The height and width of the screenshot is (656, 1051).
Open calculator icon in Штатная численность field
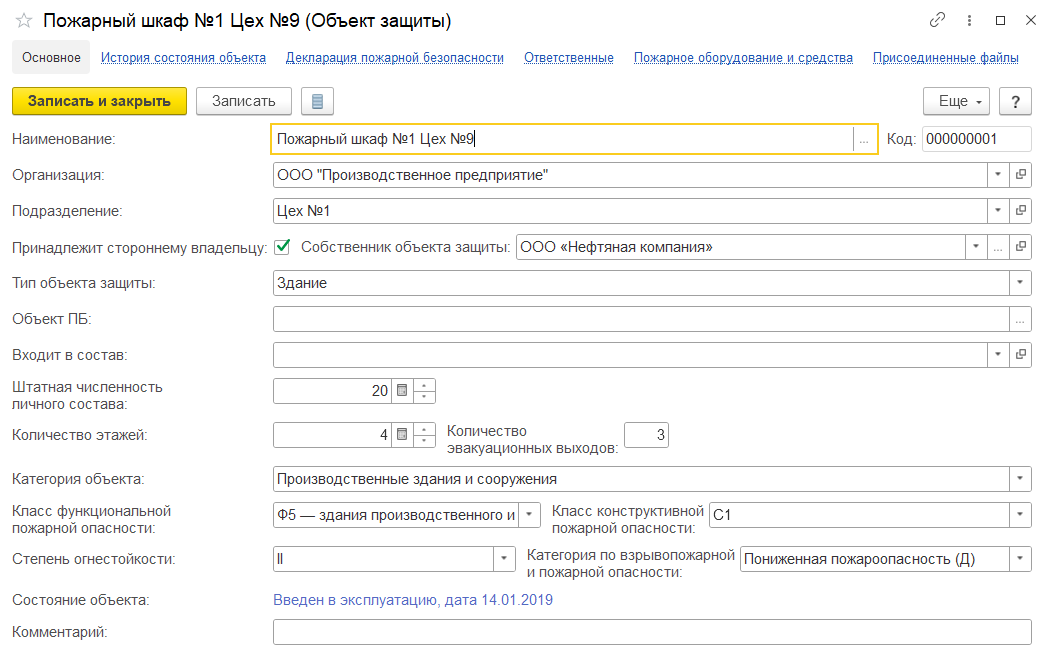402,391
